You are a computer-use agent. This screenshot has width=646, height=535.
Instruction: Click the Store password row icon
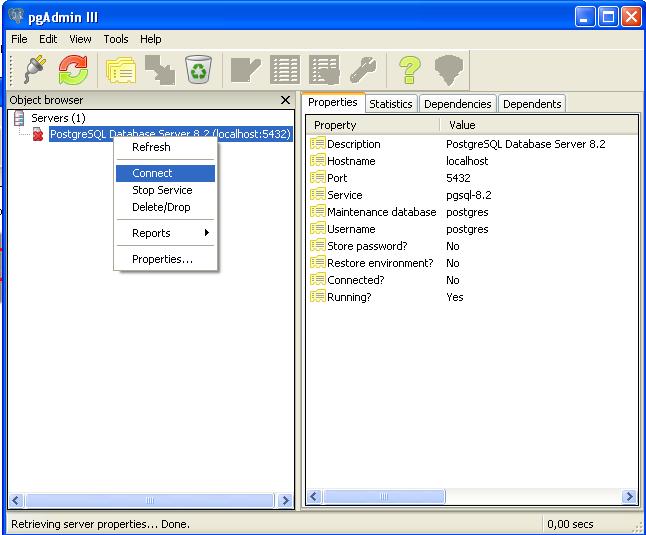pos(318,245)
